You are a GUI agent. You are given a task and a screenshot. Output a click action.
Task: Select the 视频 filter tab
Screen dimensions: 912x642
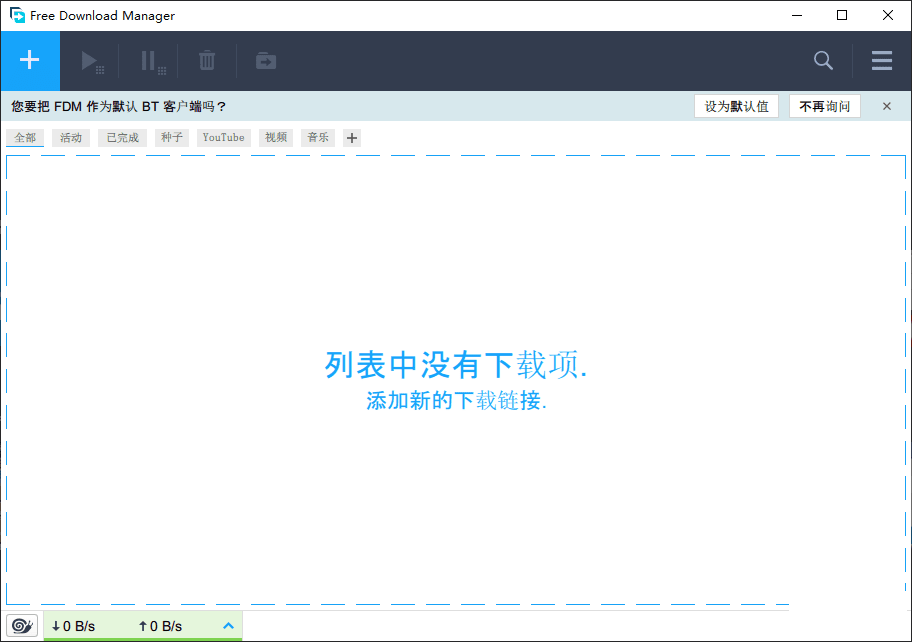276,138
